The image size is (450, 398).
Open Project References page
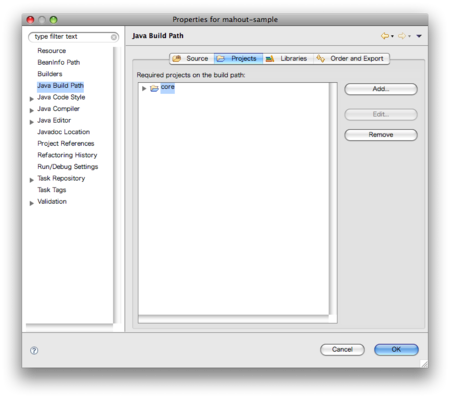point(66,144)
